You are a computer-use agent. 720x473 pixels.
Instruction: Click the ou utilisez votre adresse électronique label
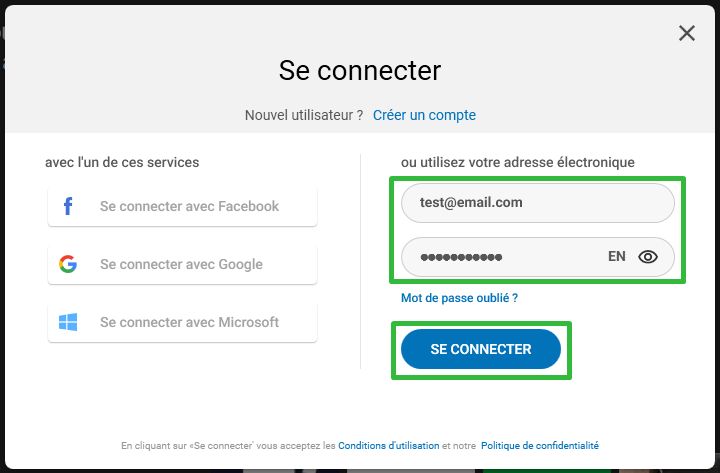518,162
